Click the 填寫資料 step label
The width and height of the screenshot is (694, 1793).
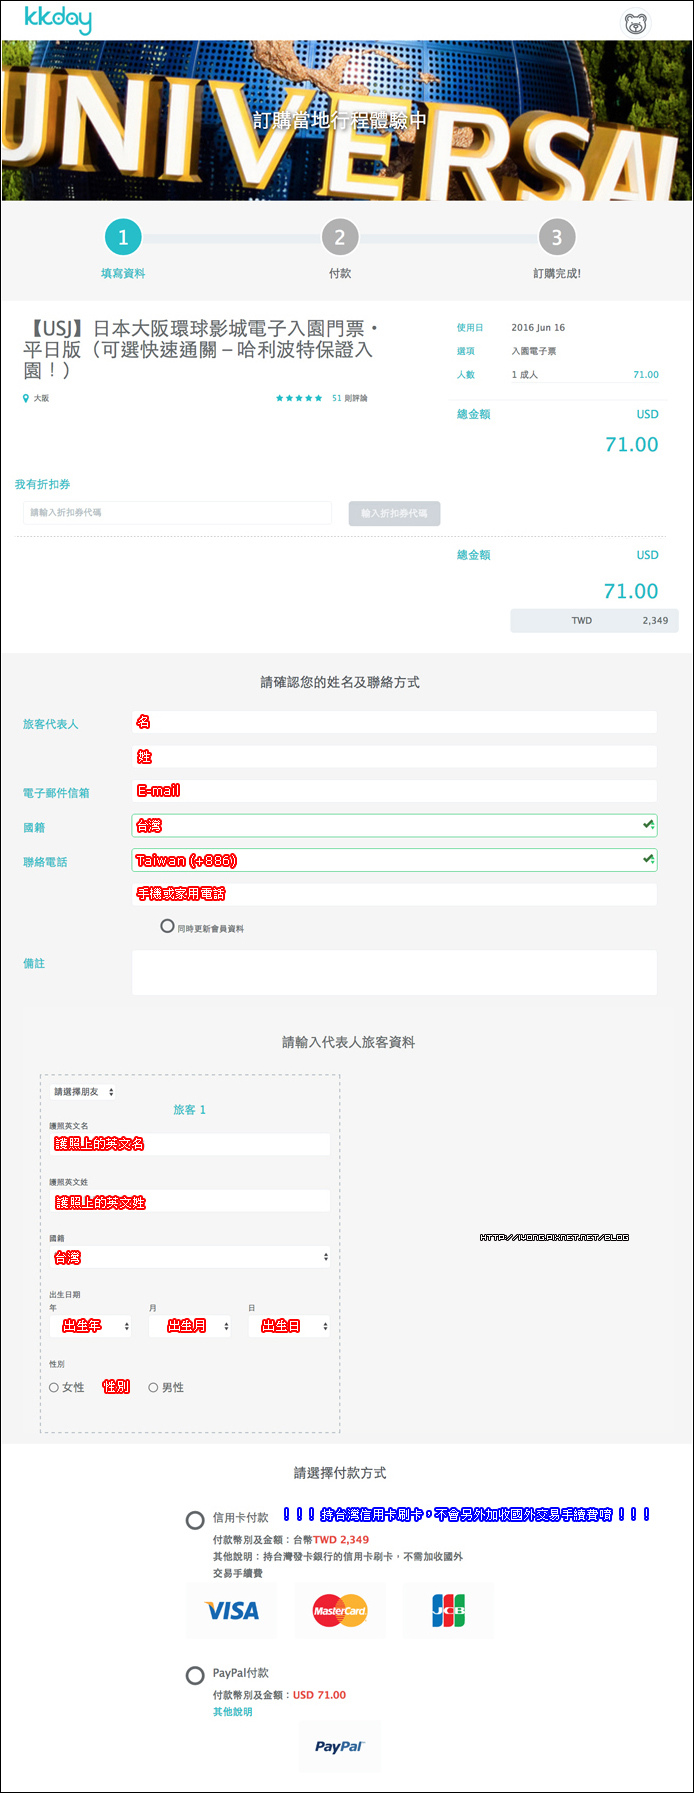(x=123, y=273)
